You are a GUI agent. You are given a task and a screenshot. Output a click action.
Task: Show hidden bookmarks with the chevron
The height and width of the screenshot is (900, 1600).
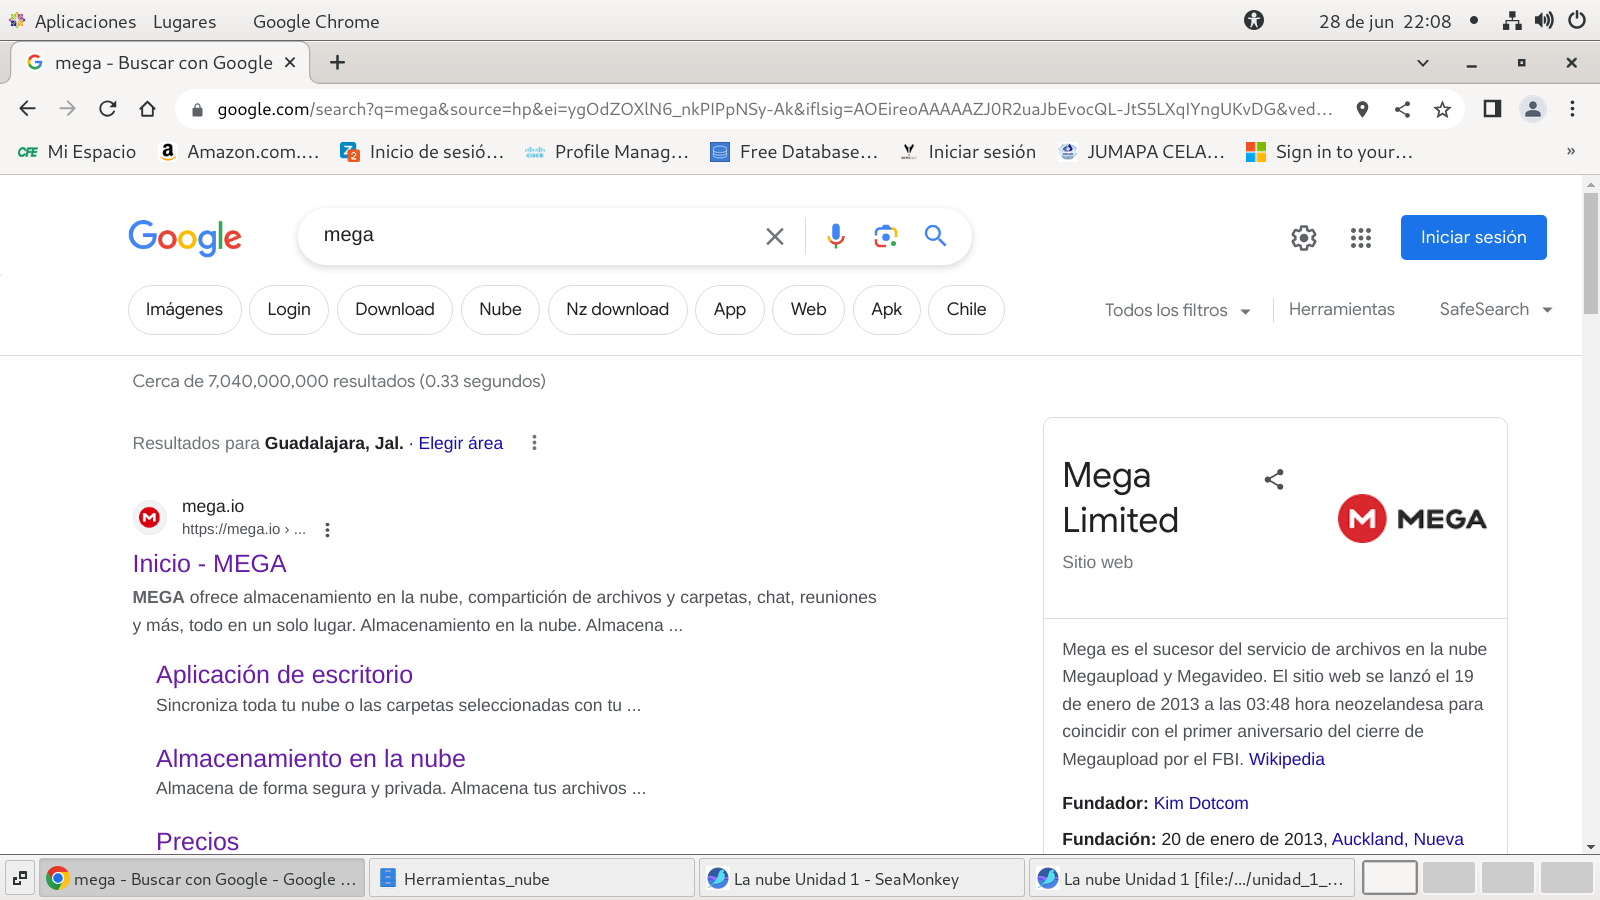pyautogui.click(x=1570, y=152)
